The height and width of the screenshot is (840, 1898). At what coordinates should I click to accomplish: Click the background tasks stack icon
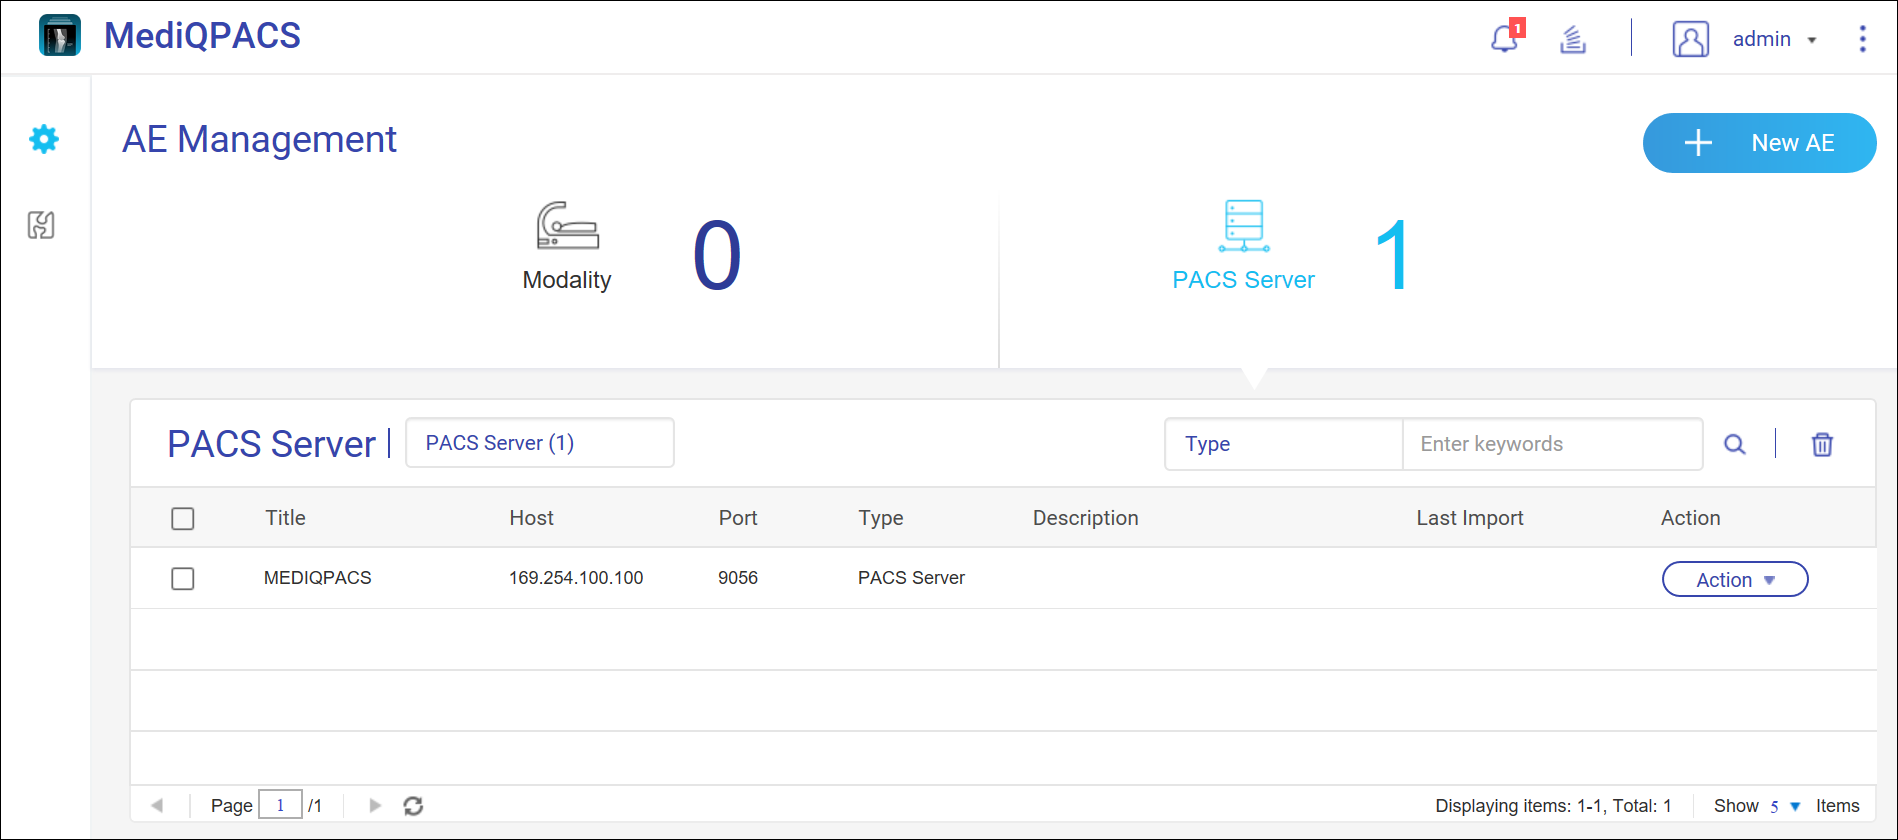[x=1573, y=40]
